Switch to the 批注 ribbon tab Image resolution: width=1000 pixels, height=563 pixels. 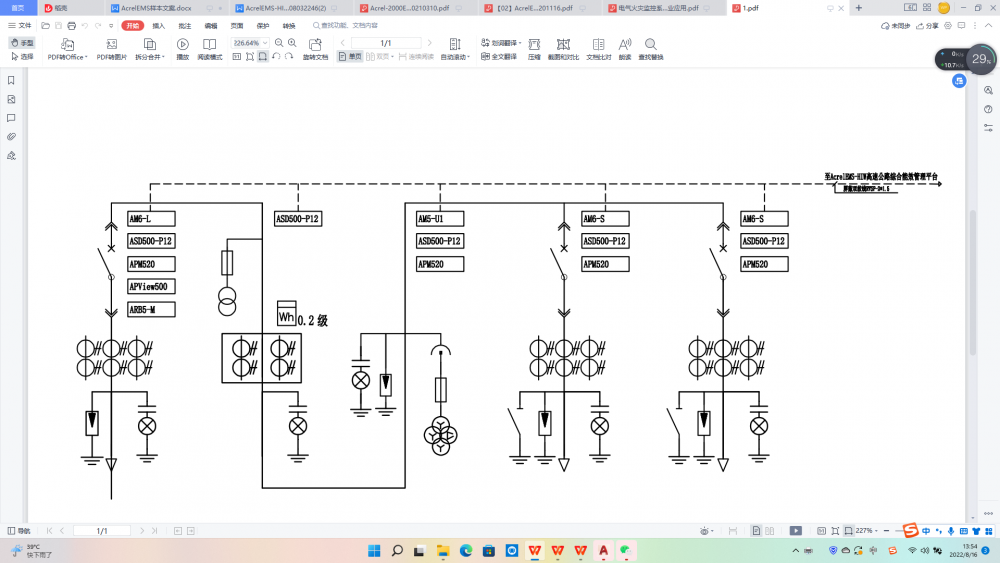185,26
